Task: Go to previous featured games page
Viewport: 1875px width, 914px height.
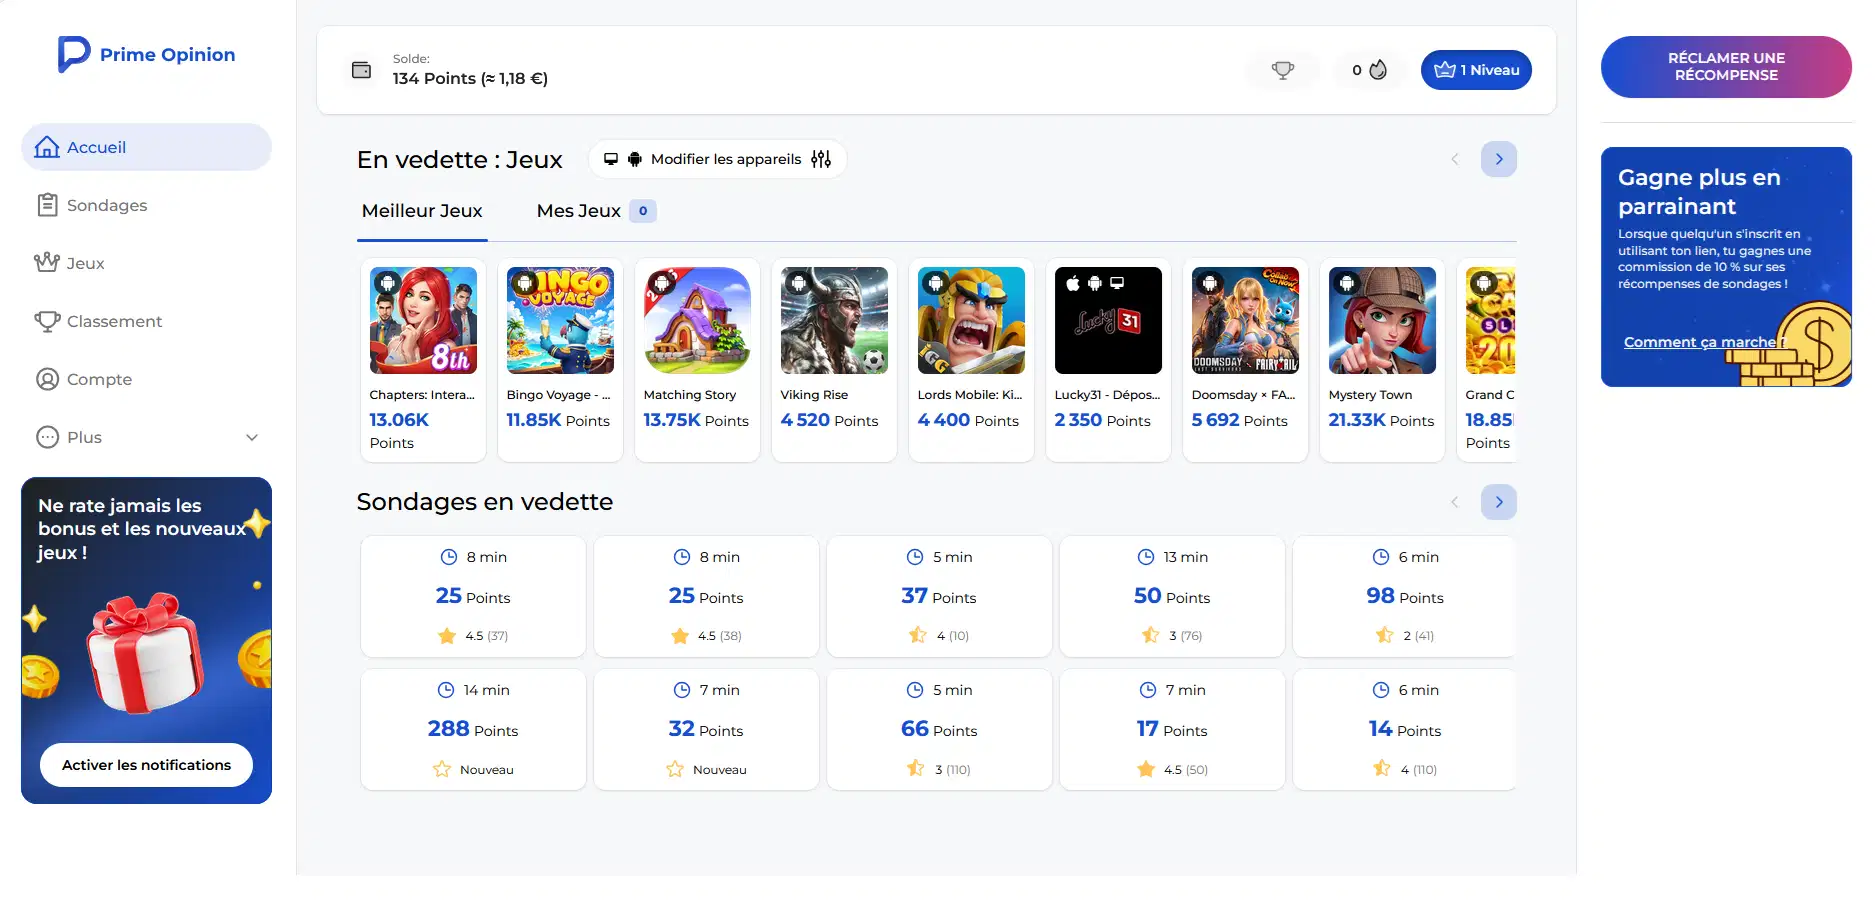Action: click(x=1455, y=159)
